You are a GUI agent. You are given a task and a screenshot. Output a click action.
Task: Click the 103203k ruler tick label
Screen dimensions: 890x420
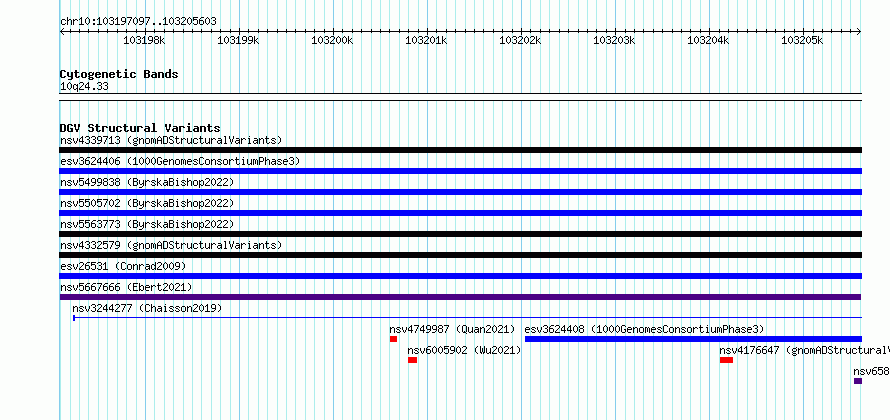[614, 40]
